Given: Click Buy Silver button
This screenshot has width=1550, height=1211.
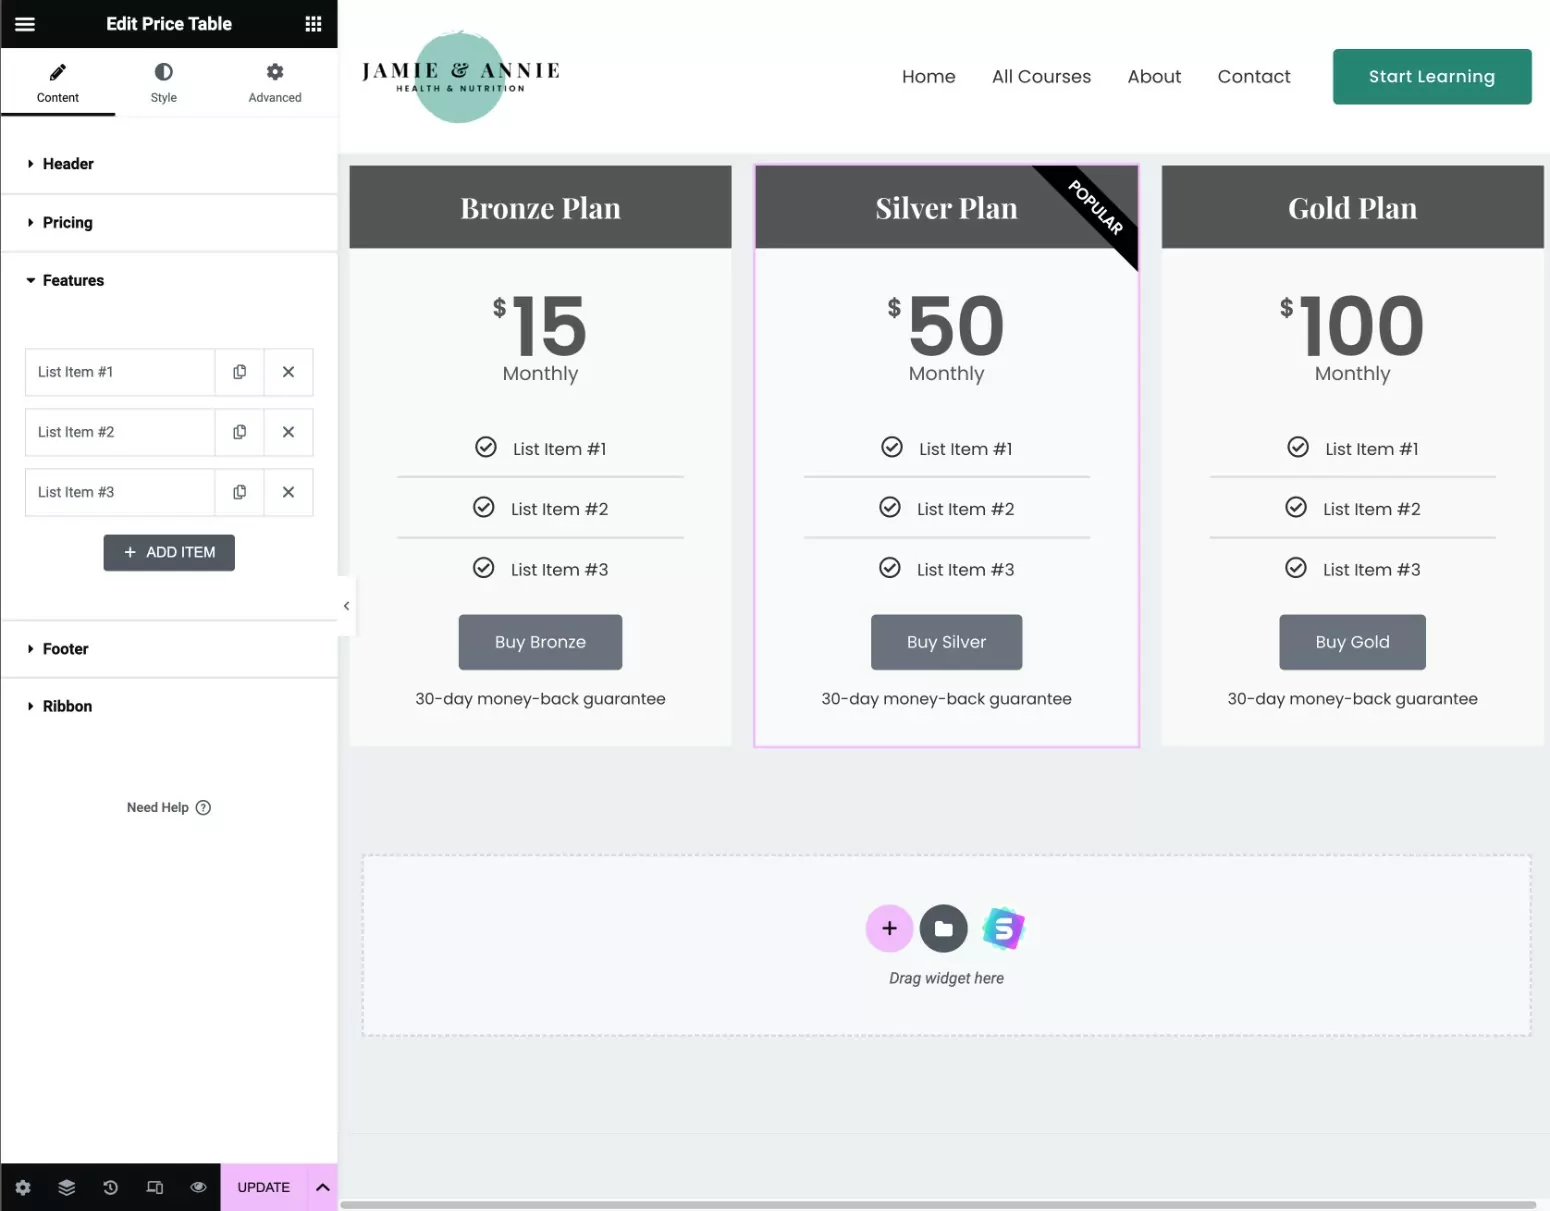Looking at the screenshot, I should tap(947, 642).
